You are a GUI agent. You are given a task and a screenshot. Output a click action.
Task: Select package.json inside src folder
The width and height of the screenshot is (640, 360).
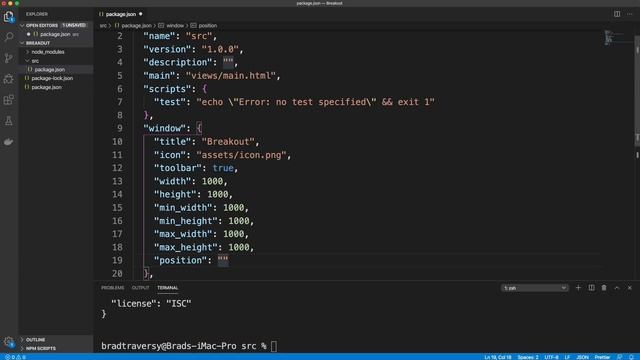49,69
